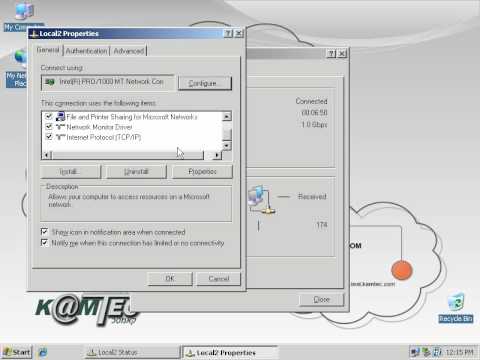The height and width of the screenshot is (360, 480).
Task: Click the items list scroll down arrow
Action: (227, 146)
